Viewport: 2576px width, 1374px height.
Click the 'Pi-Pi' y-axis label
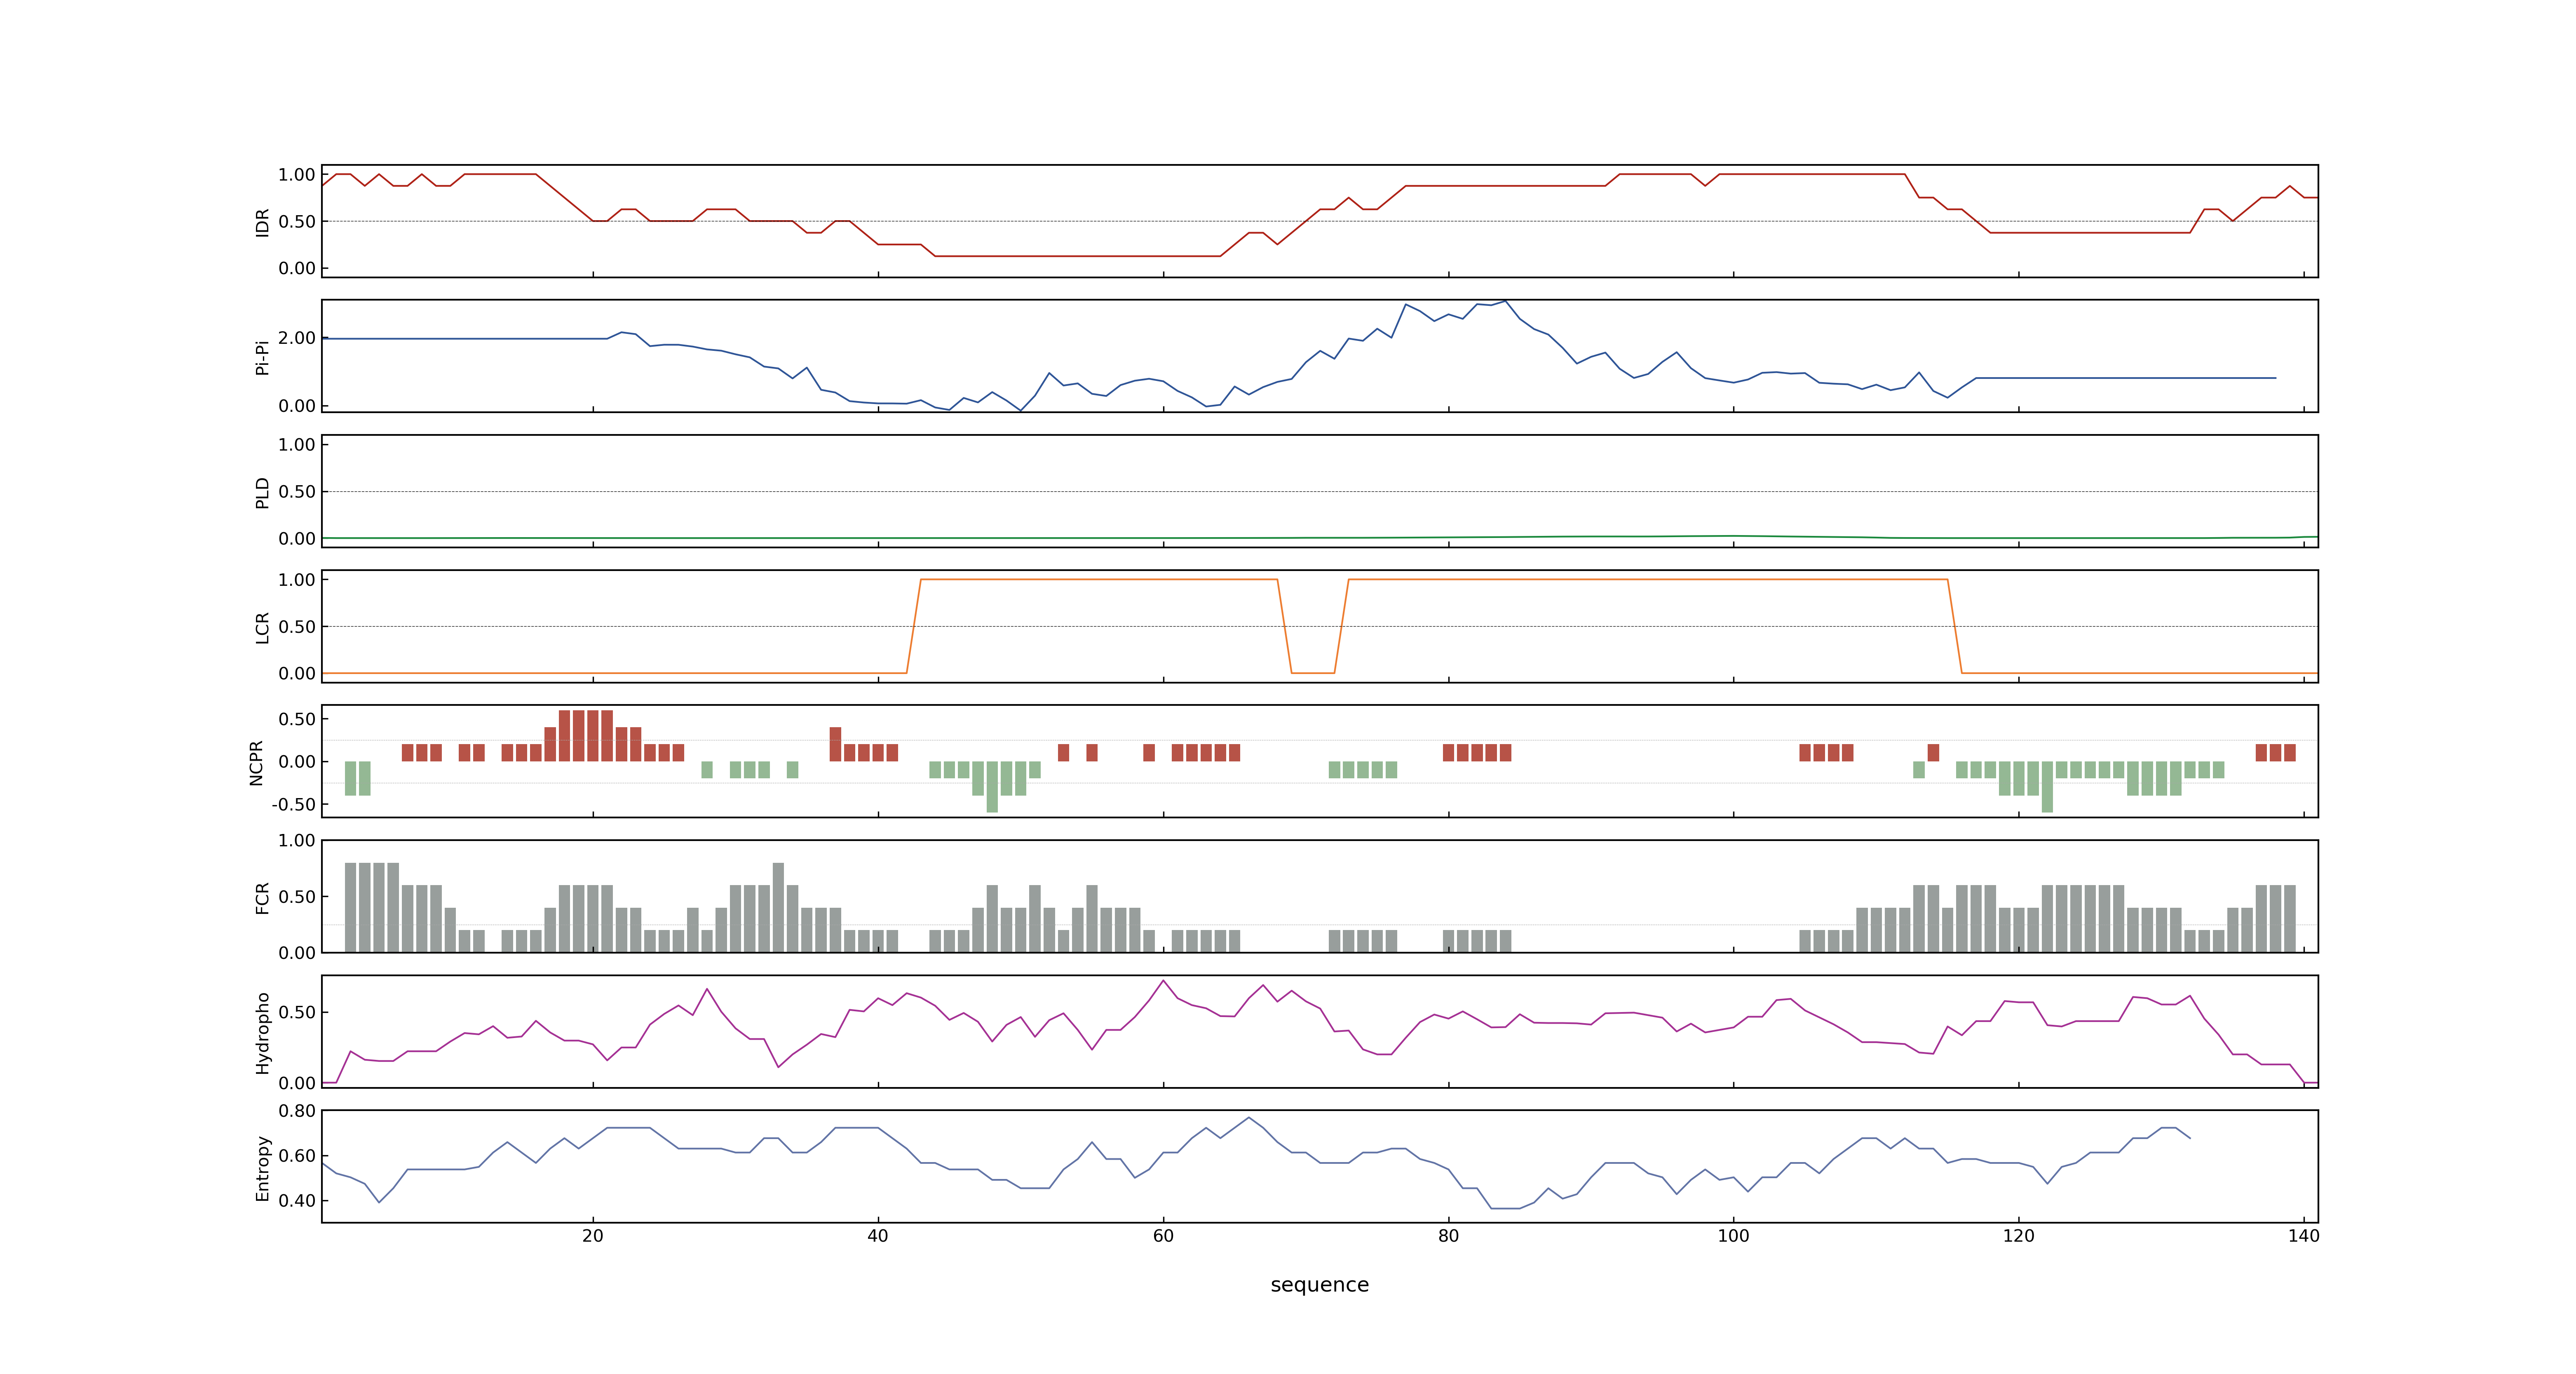tap(263, 357)
